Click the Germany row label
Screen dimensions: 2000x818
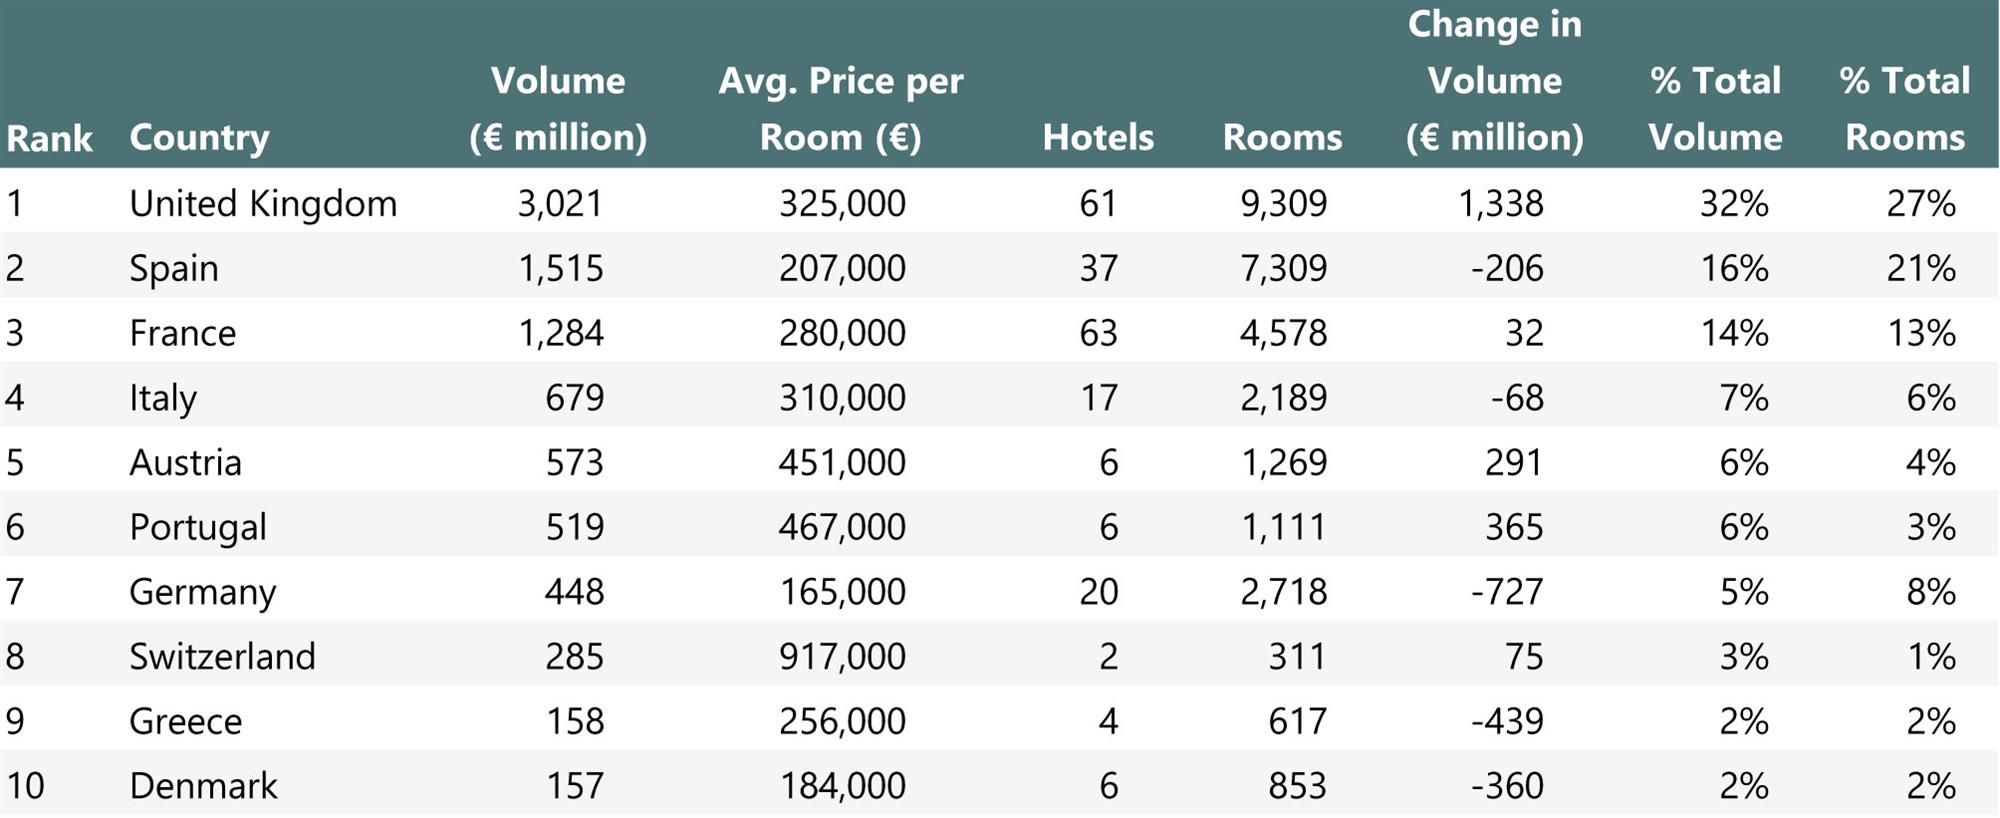point(203,593)
